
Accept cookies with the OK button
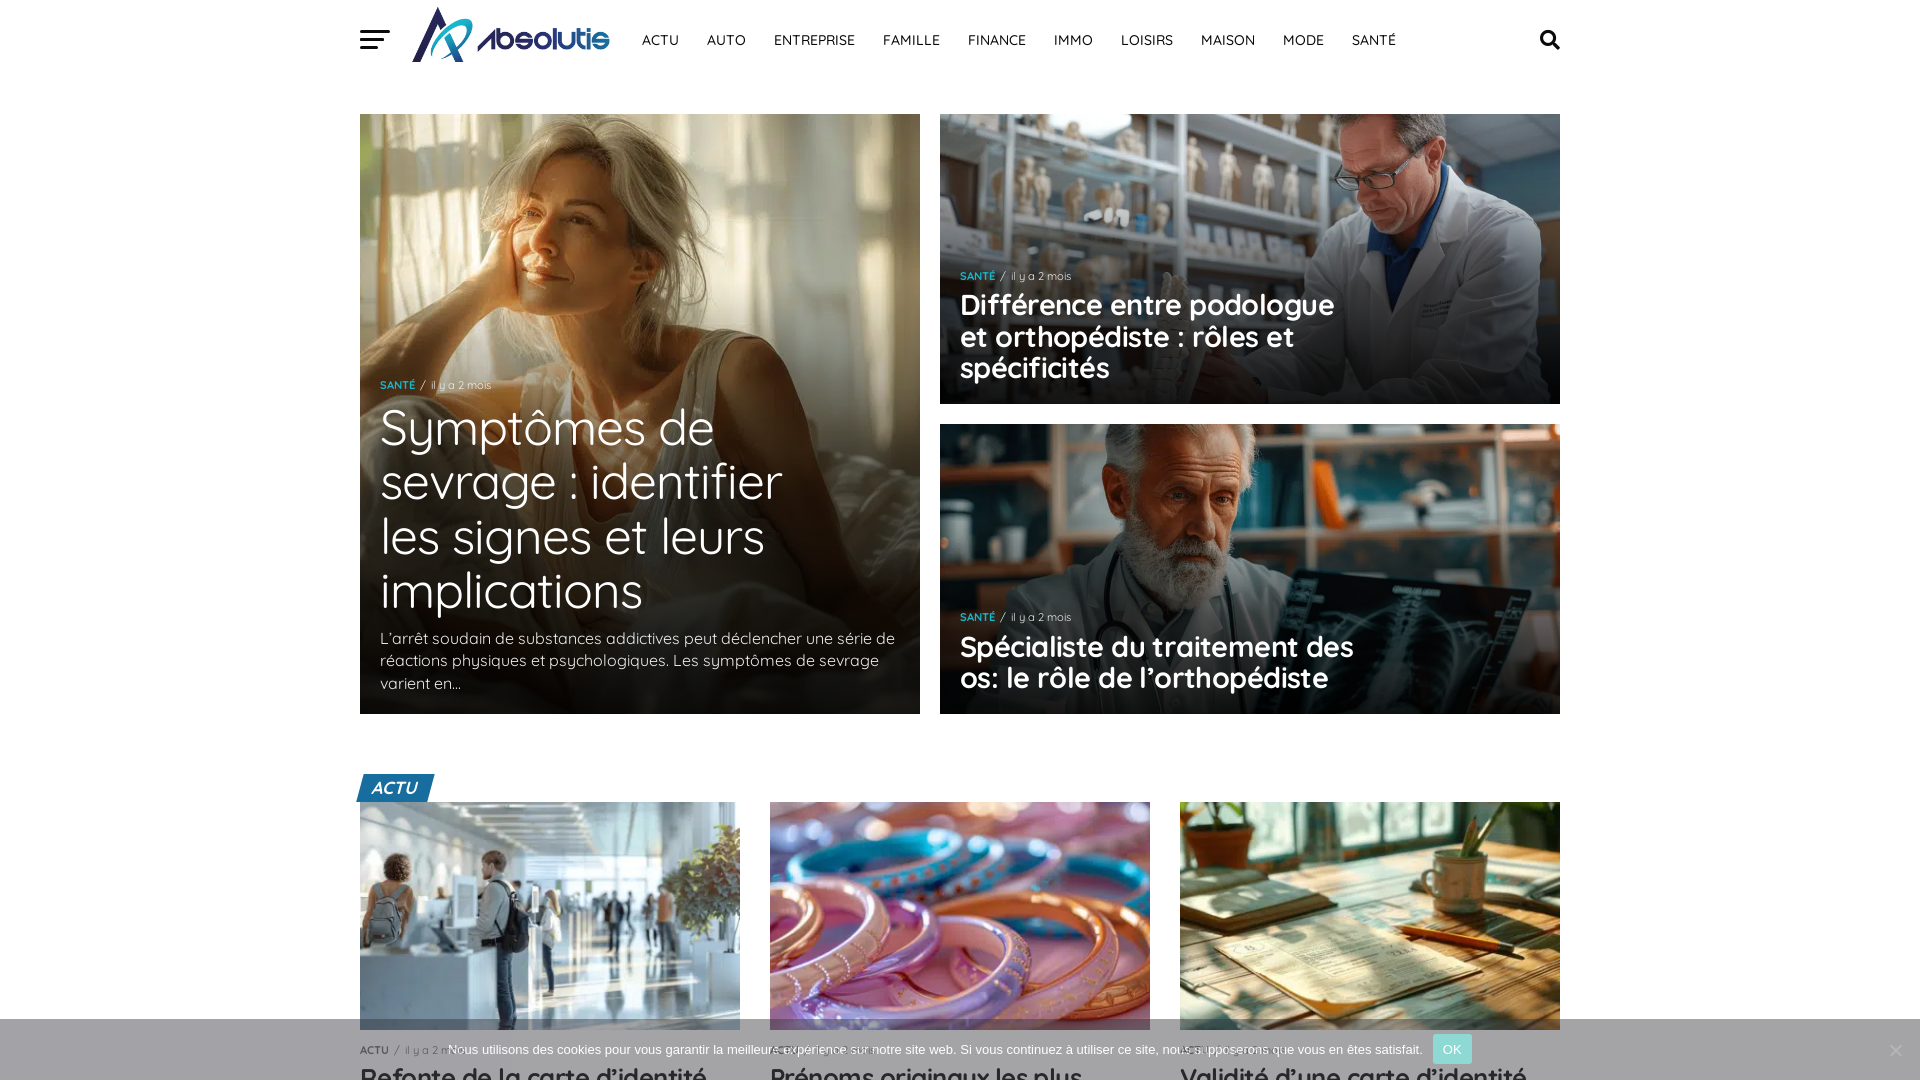[1452, 1049]
